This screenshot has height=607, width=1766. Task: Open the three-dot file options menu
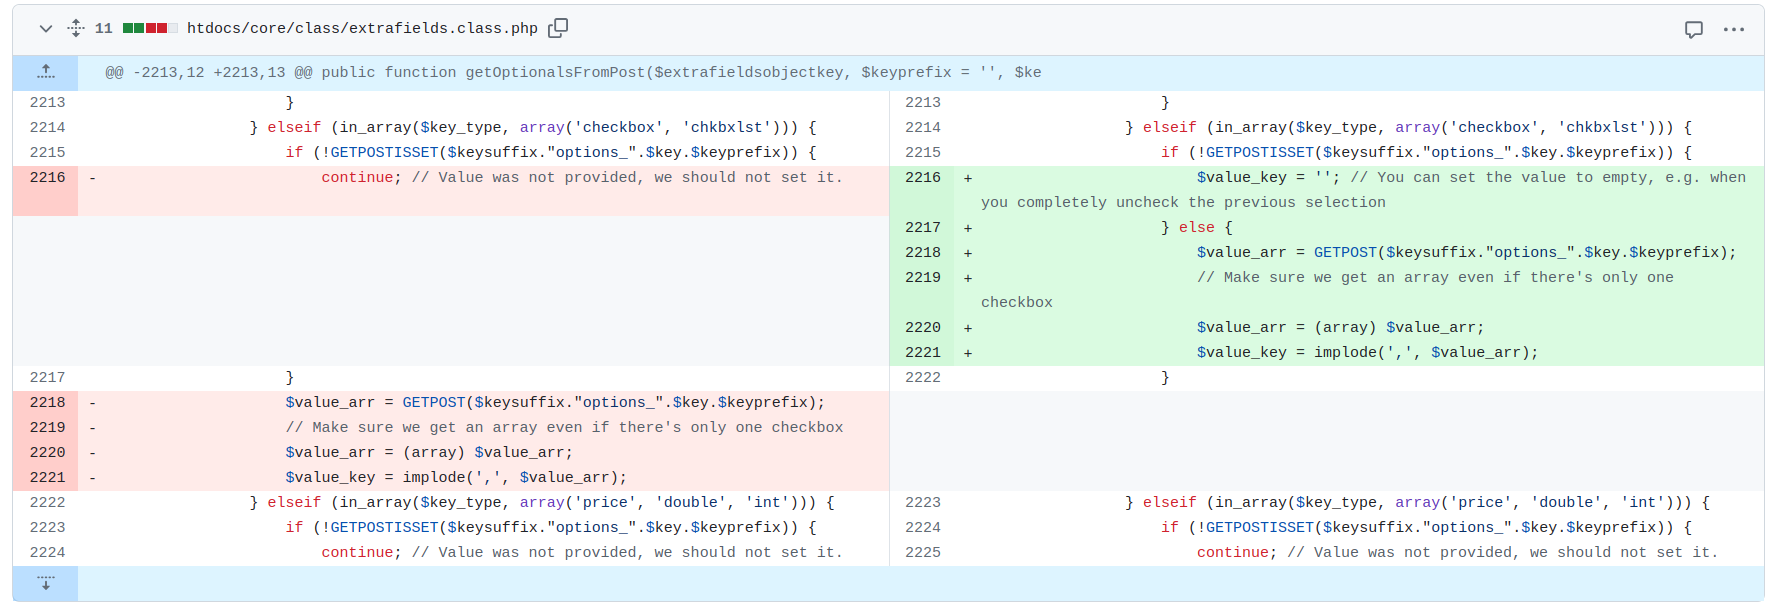(1733, 29)
